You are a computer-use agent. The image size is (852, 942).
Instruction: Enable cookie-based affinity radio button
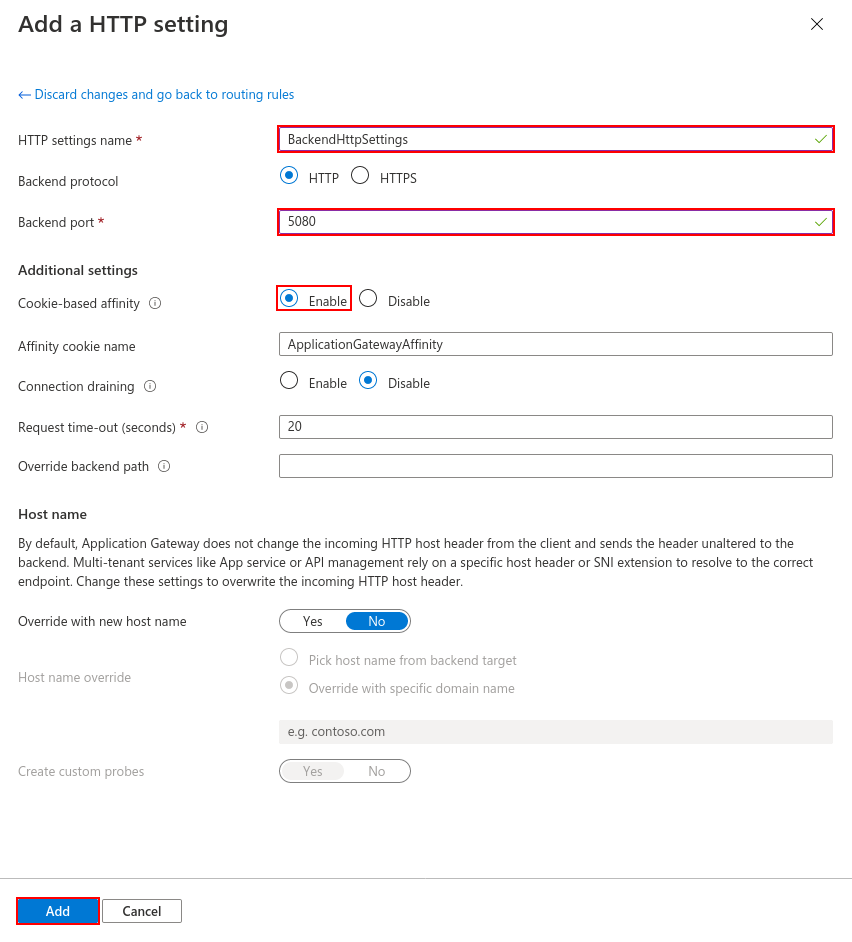(x=289, y=299)
